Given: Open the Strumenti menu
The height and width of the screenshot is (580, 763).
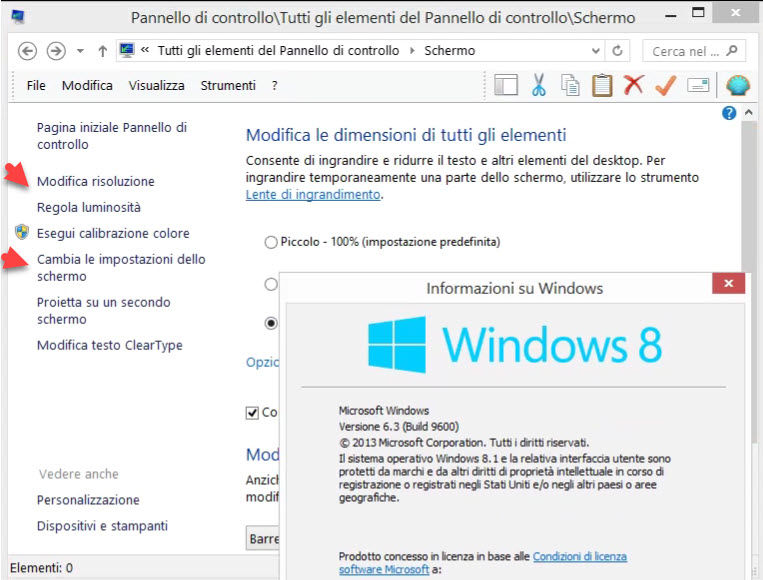Looking at the screenshot, I should [x=228, y=86].
